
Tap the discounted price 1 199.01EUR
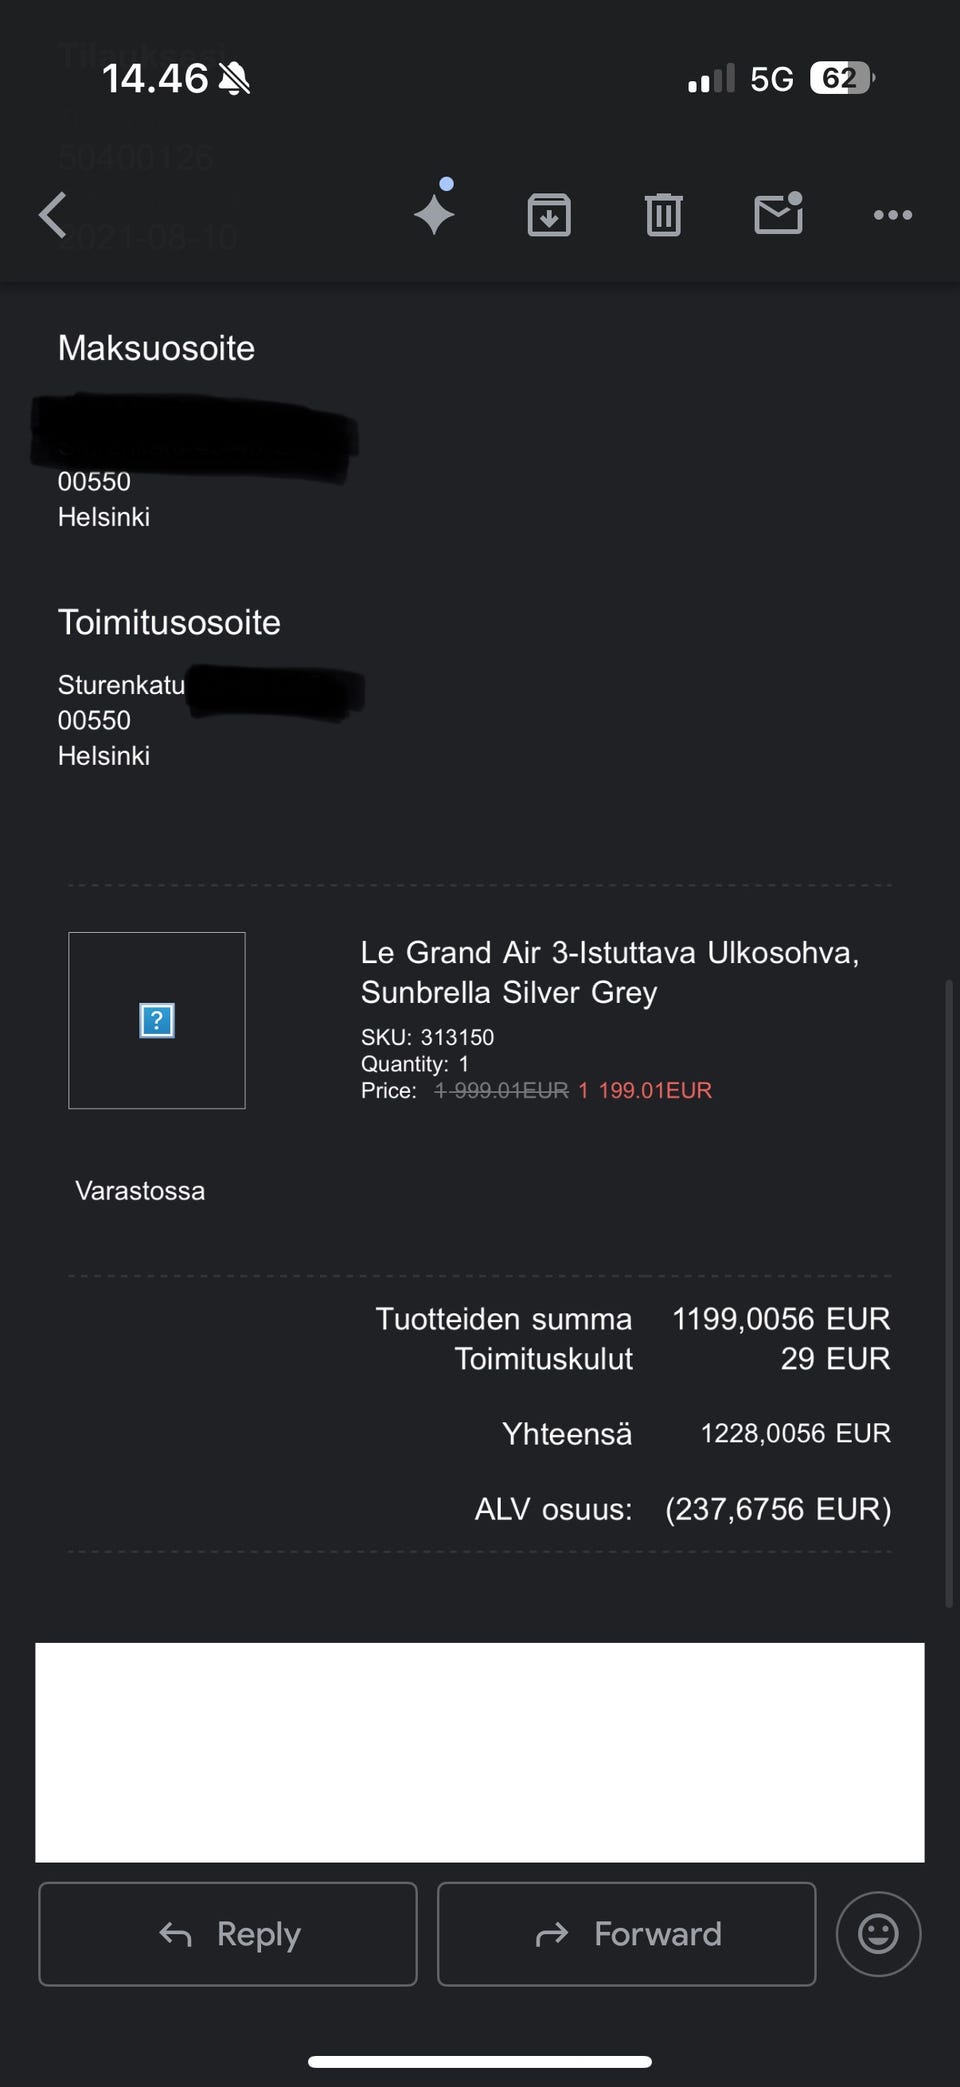(x=645, y=1090)
